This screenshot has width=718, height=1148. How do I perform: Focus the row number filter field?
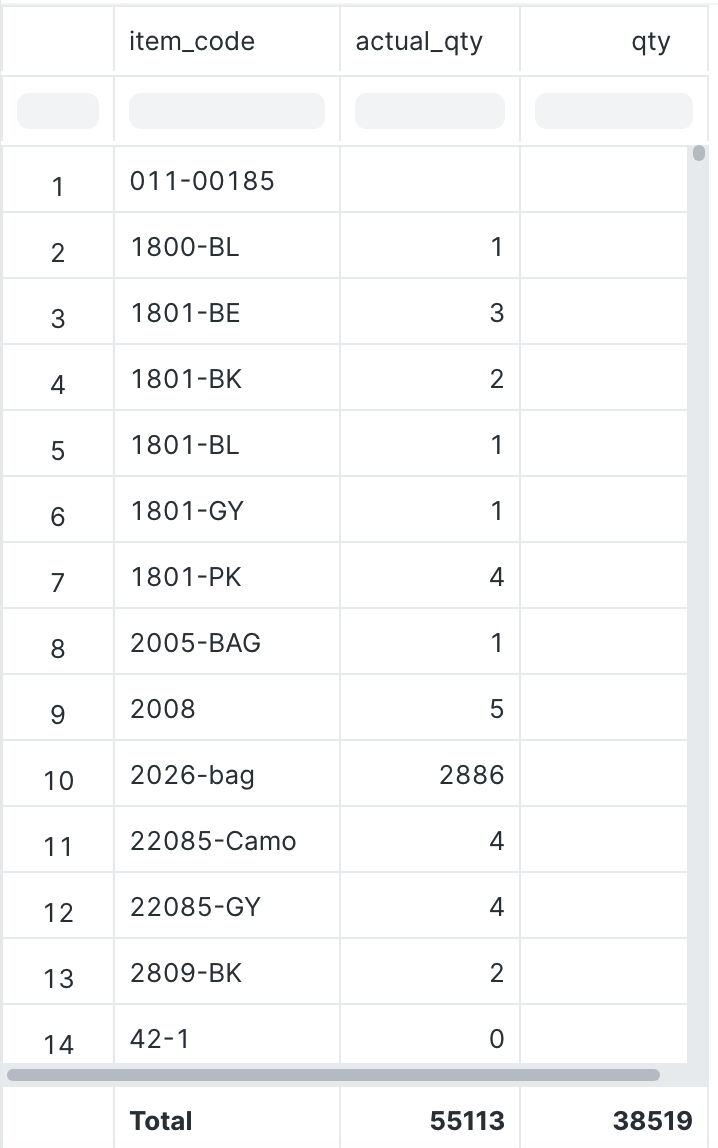58,111
